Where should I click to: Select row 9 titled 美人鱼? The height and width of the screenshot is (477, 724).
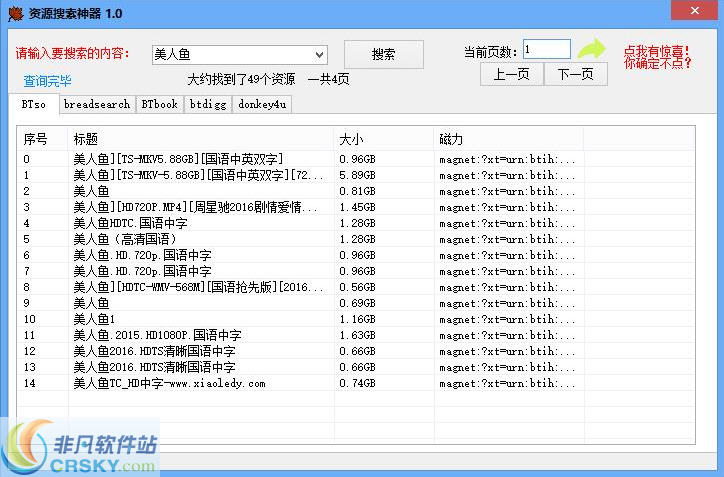click(x=91, y=303)
